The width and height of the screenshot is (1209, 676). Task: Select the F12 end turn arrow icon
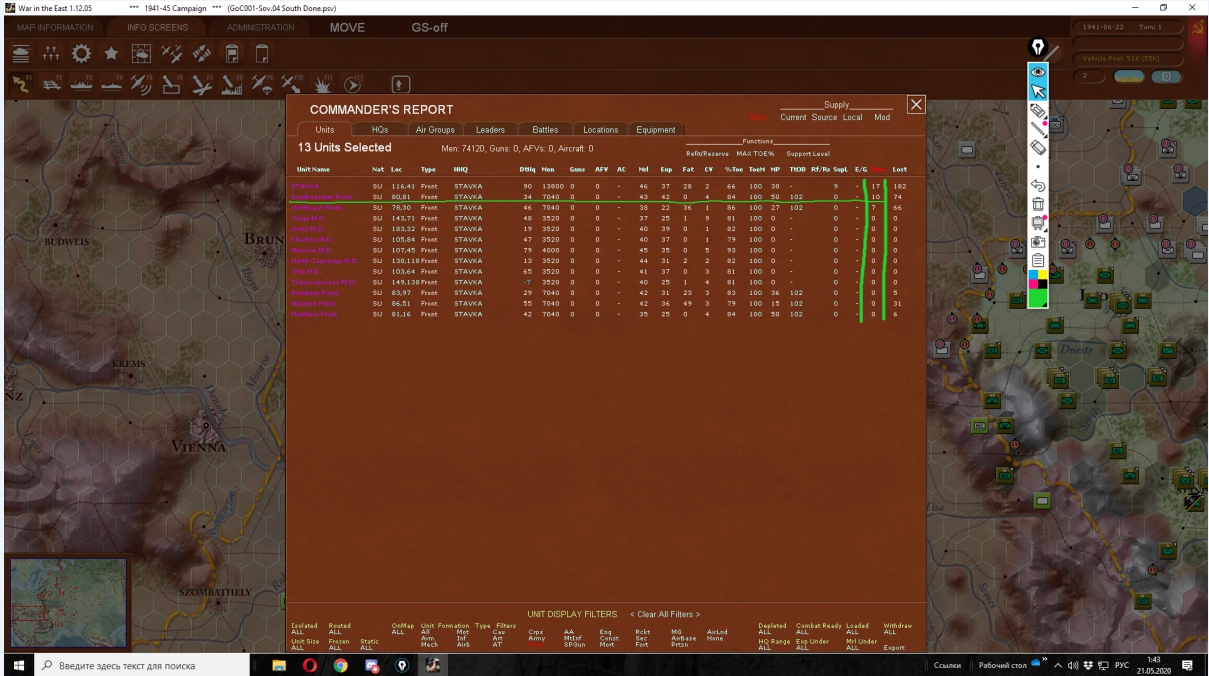click(x=353, y=84)
